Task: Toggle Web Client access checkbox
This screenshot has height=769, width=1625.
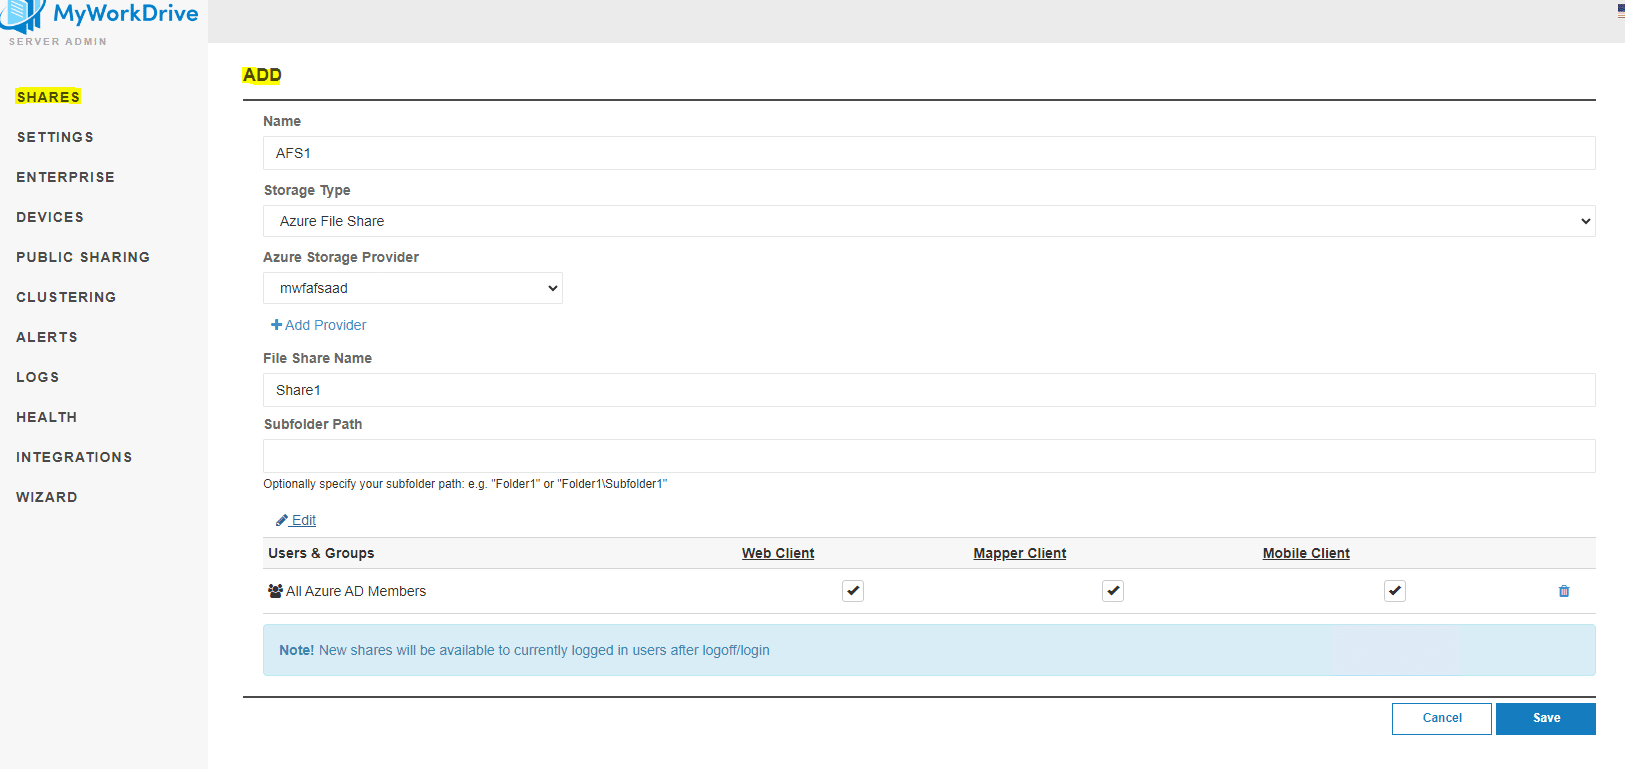Action: (852, 591)
